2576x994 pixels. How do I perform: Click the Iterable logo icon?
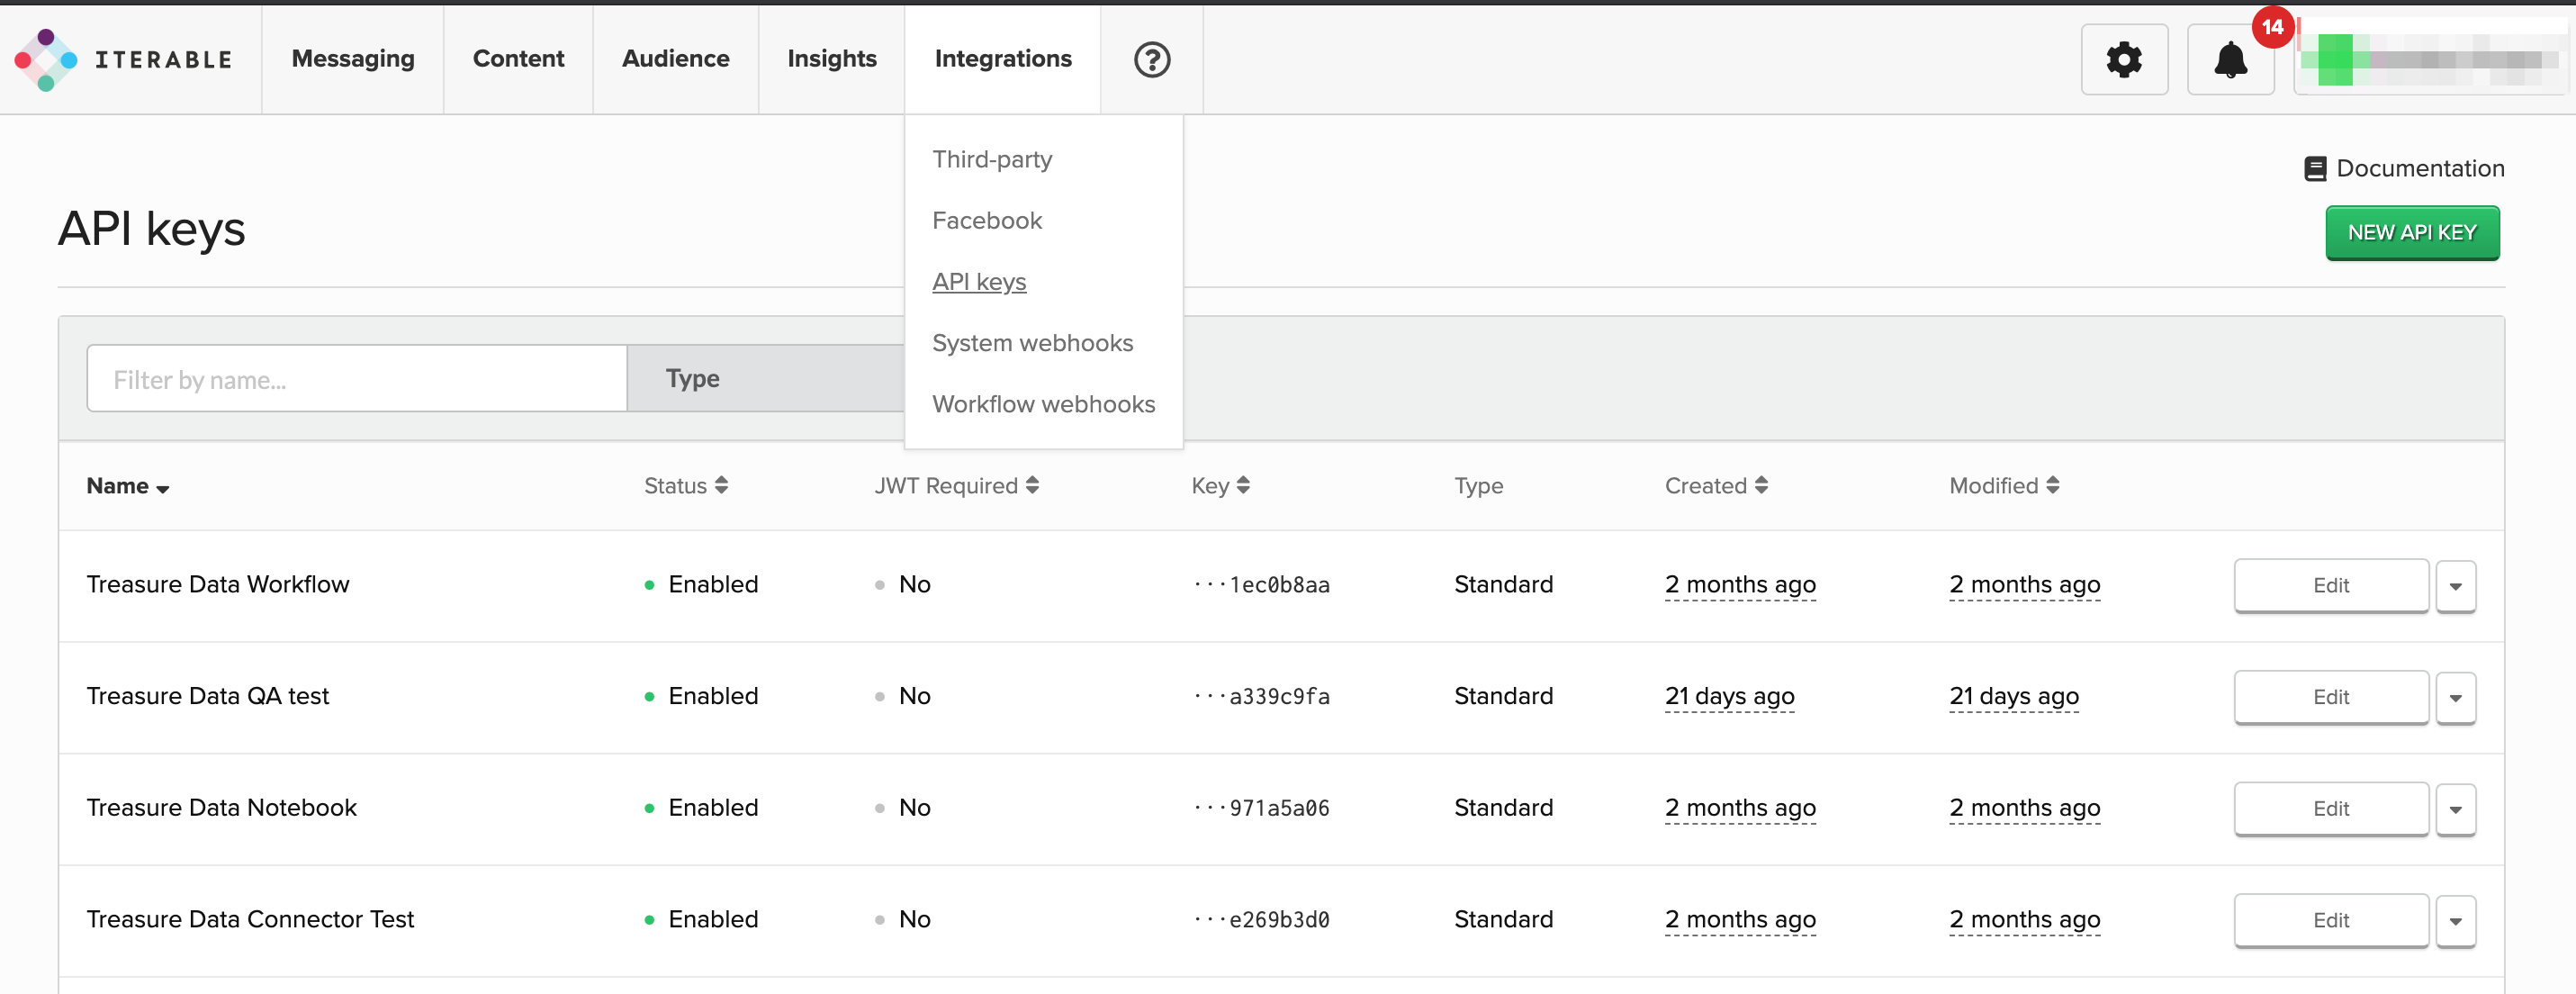(x=46, y=60)
